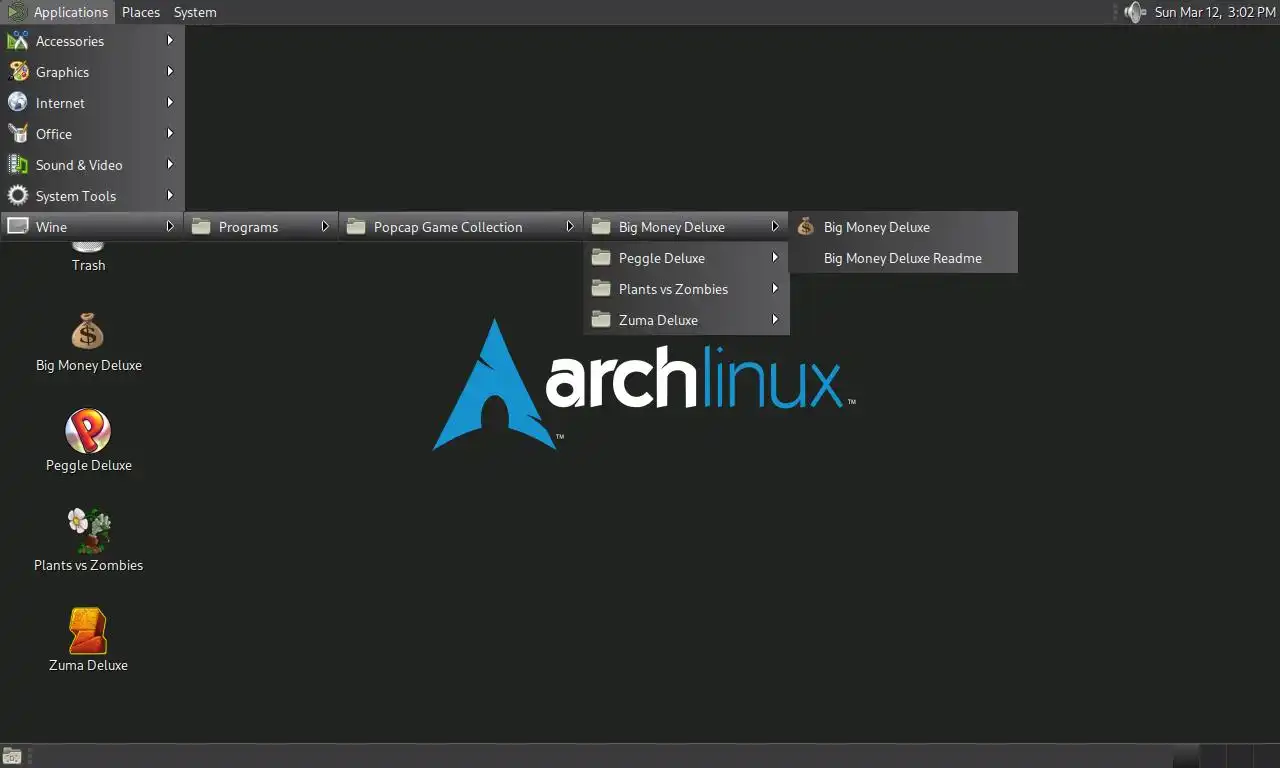Open the Peggle Deluxe folder entry
Viewport: 1280px width, 768px height.
[686, 258]
